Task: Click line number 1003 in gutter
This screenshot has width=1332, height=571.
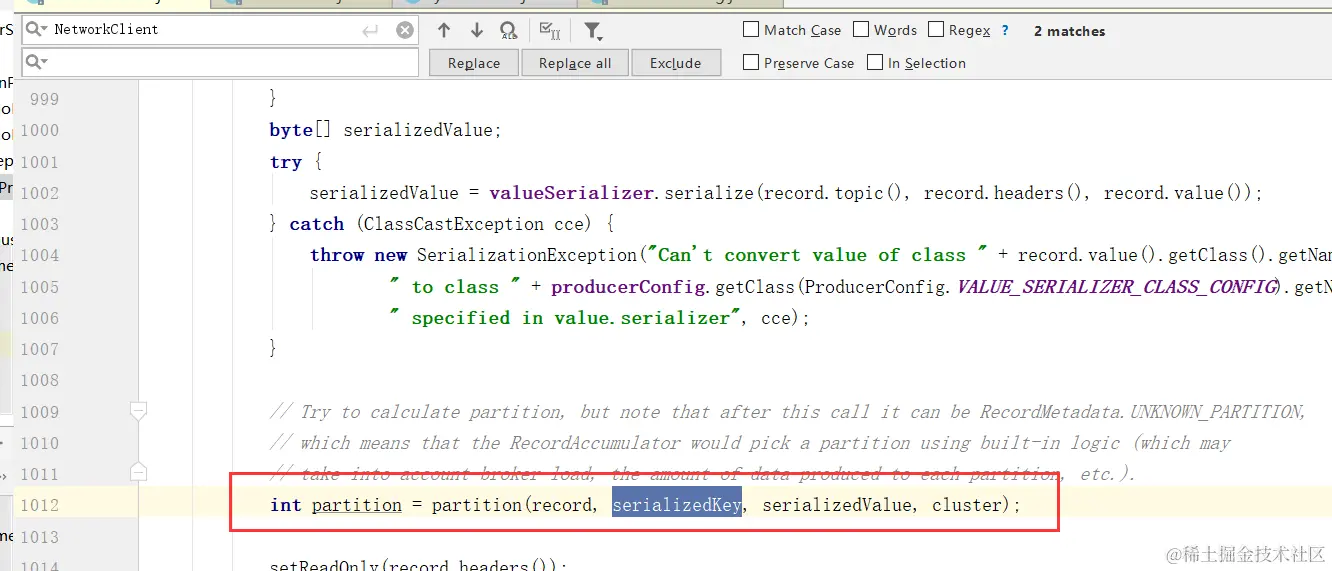Action: click(x=40, y=224)
